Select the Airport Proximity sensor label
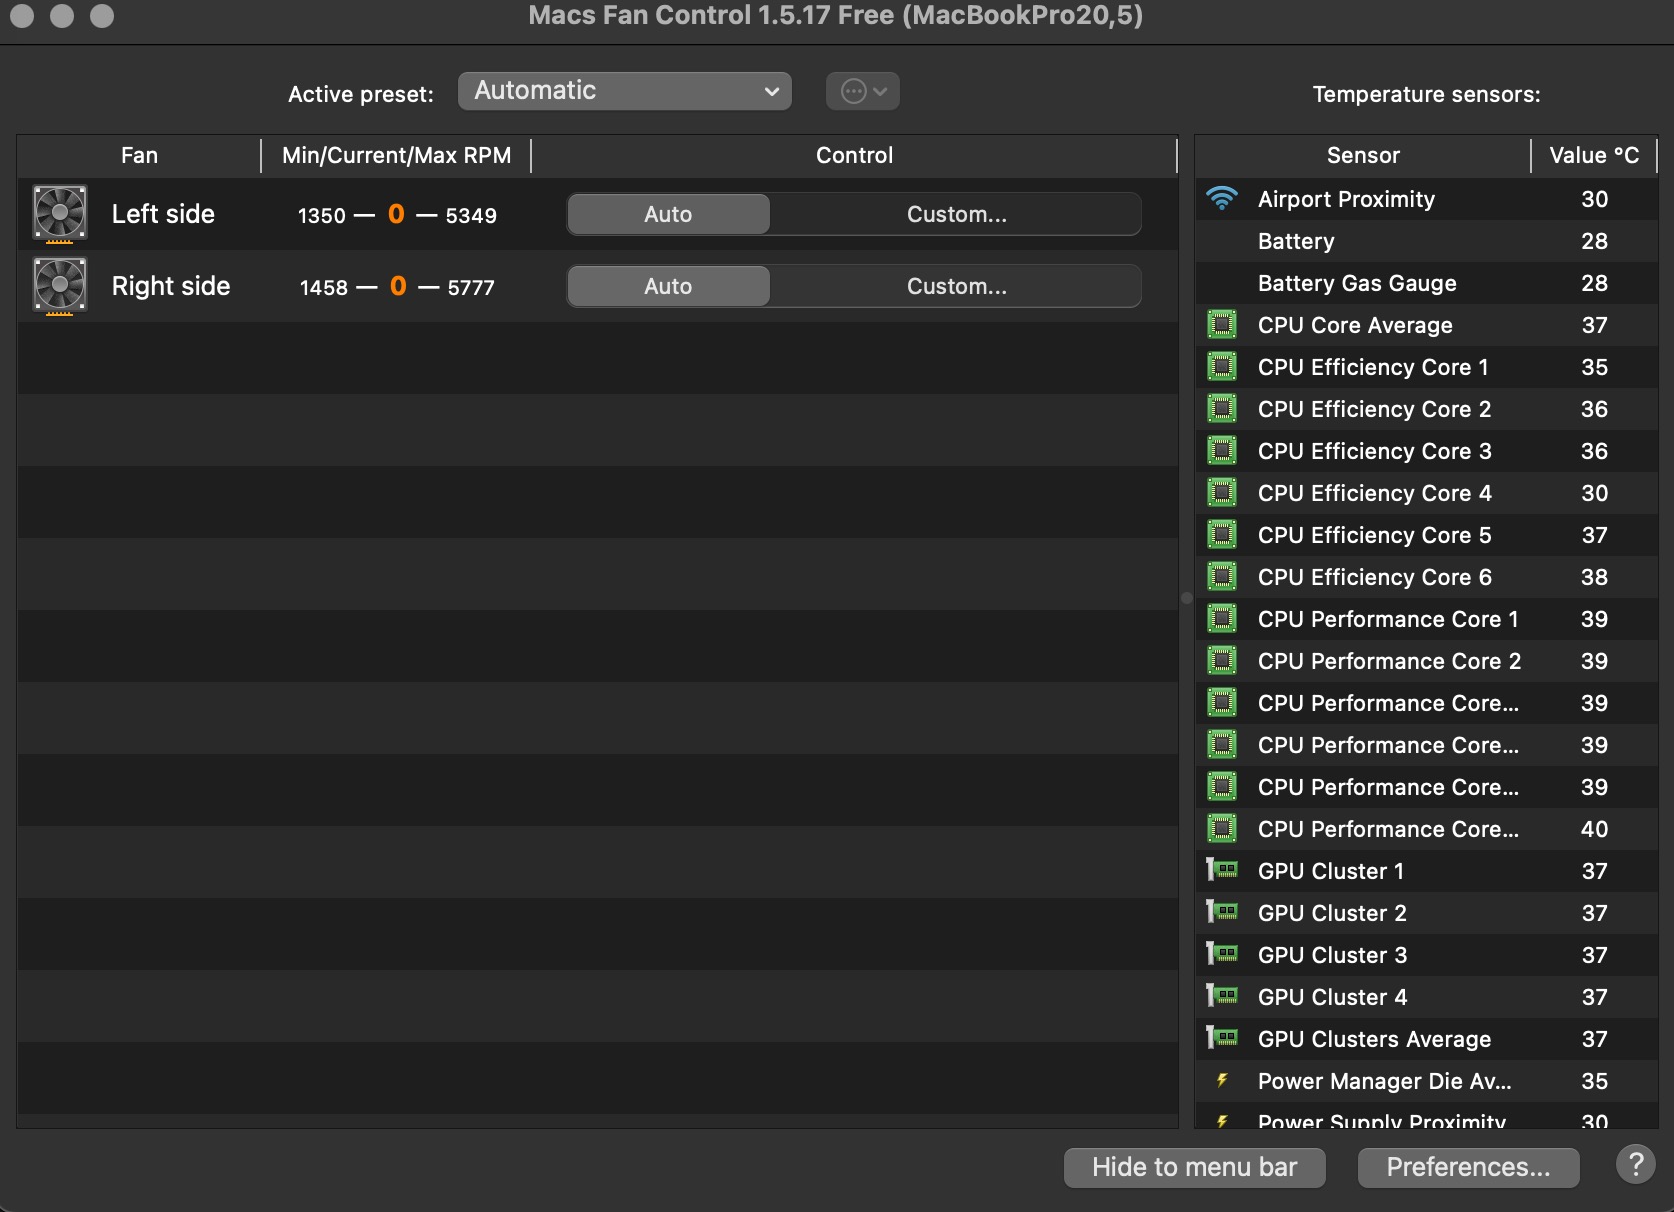Screen dimensions: 1674x1212 [x=1346, y=199]
